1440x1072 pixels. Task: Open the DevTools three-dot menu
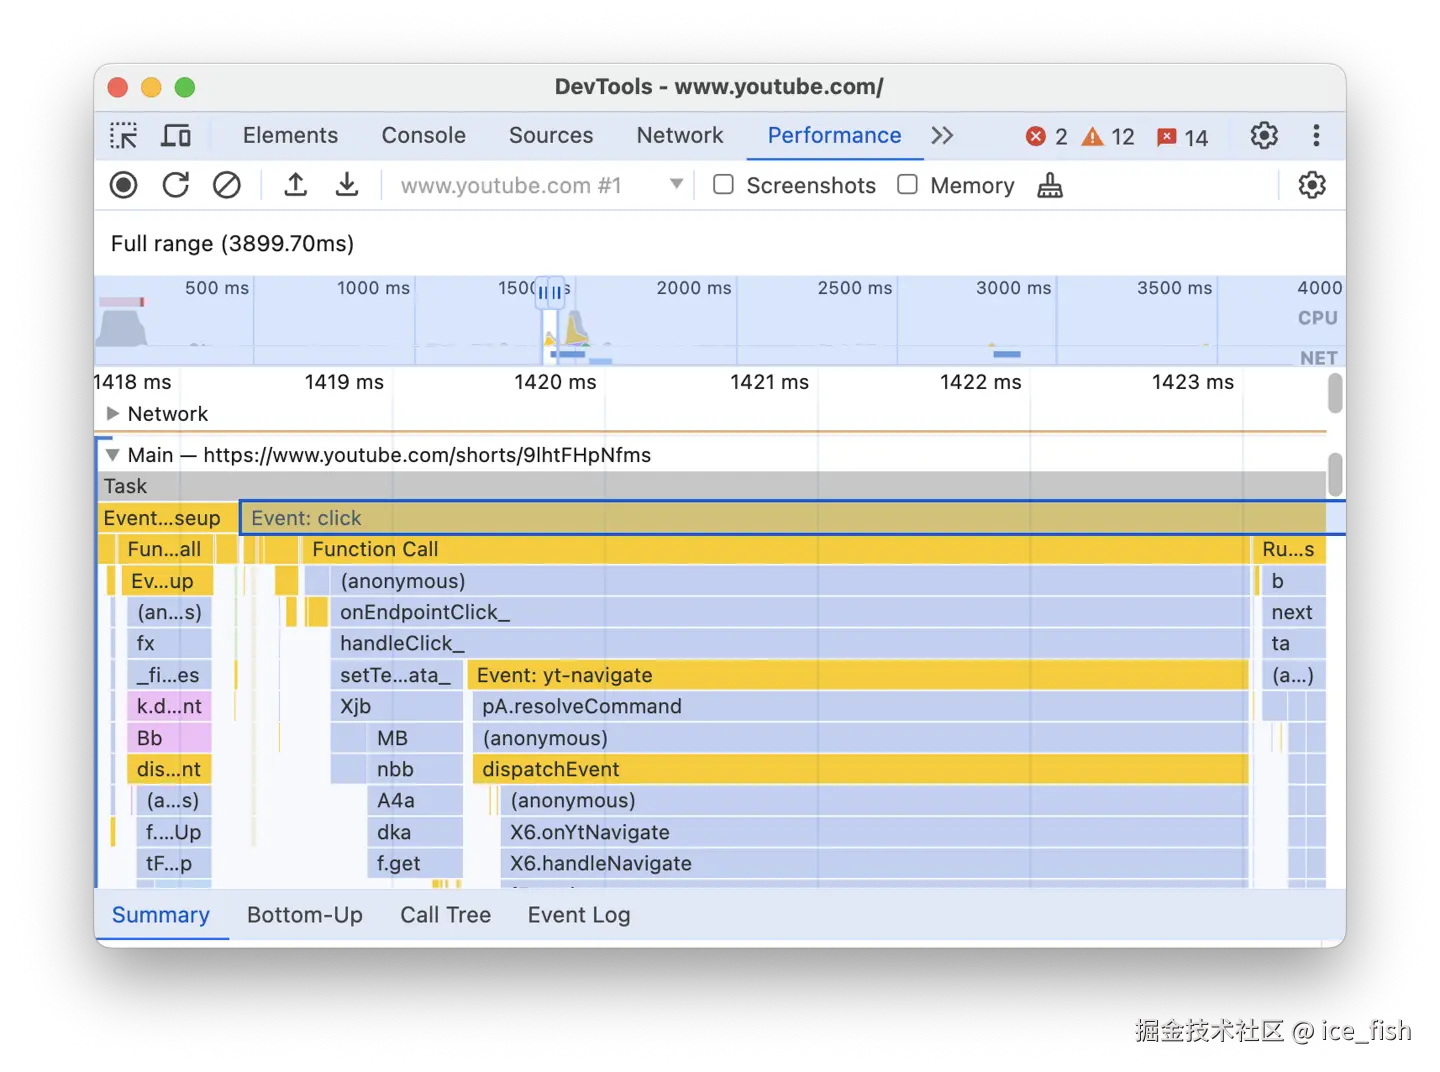1316,135
